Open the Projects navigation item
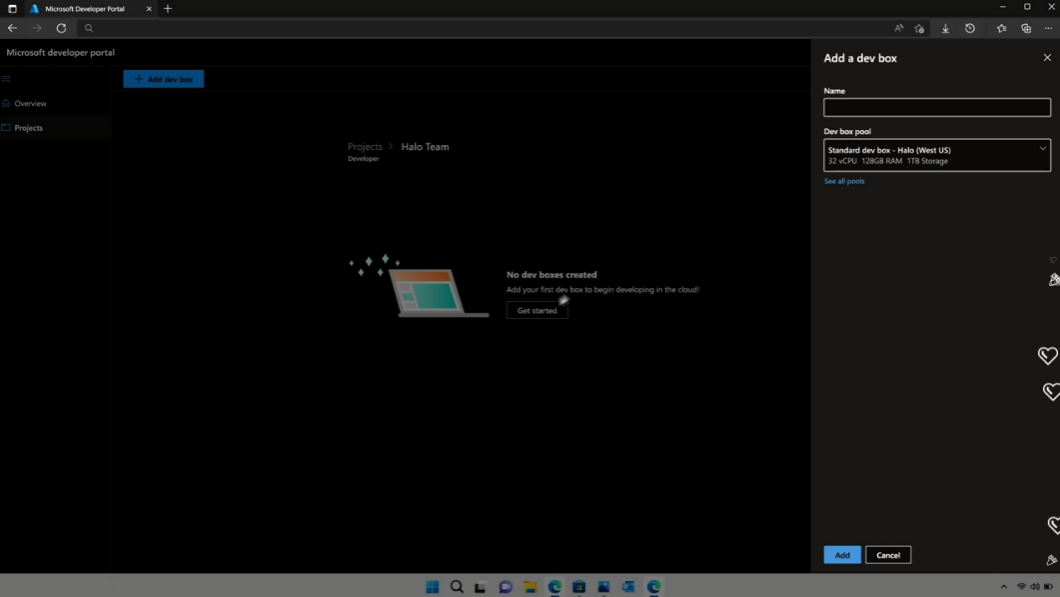This screenshot has width=1060, height=597. pyautogui.click(x=55, y=128)
